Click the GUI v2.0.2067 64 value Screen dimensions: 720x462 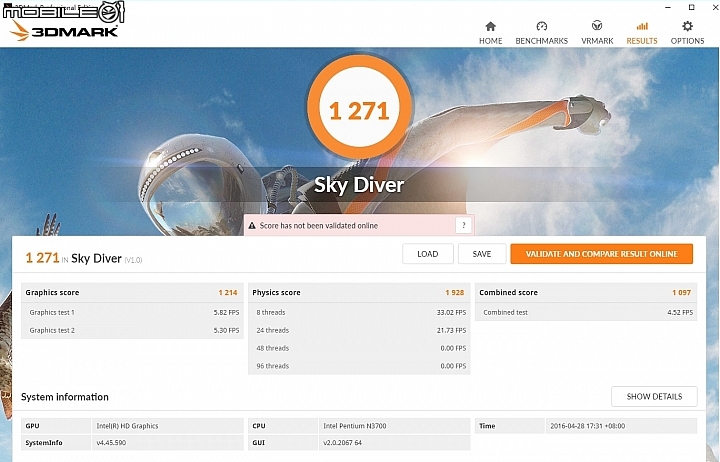click(343, 443)
